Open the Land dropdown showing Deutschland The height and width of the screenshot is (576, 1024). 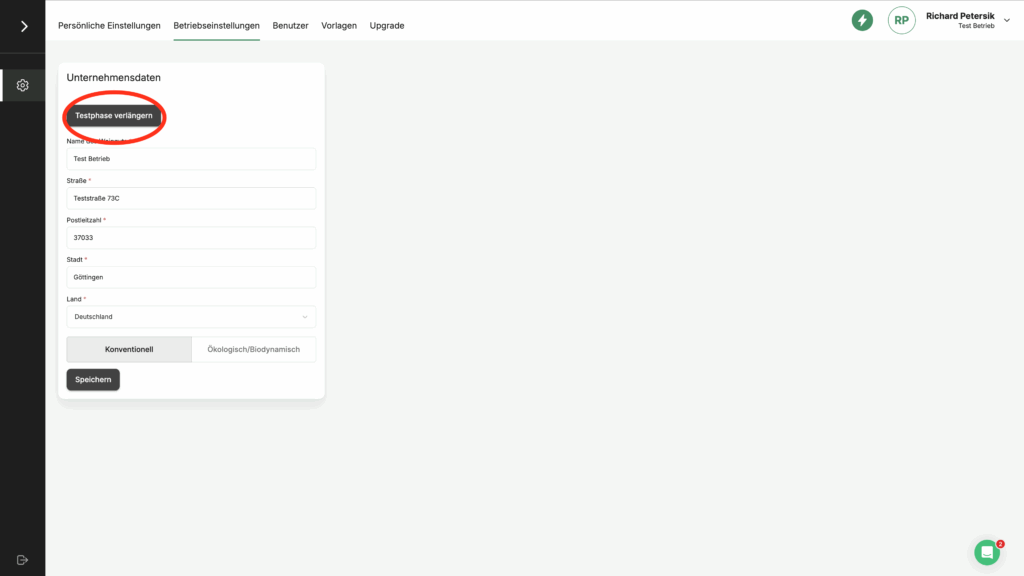point(191,317)
